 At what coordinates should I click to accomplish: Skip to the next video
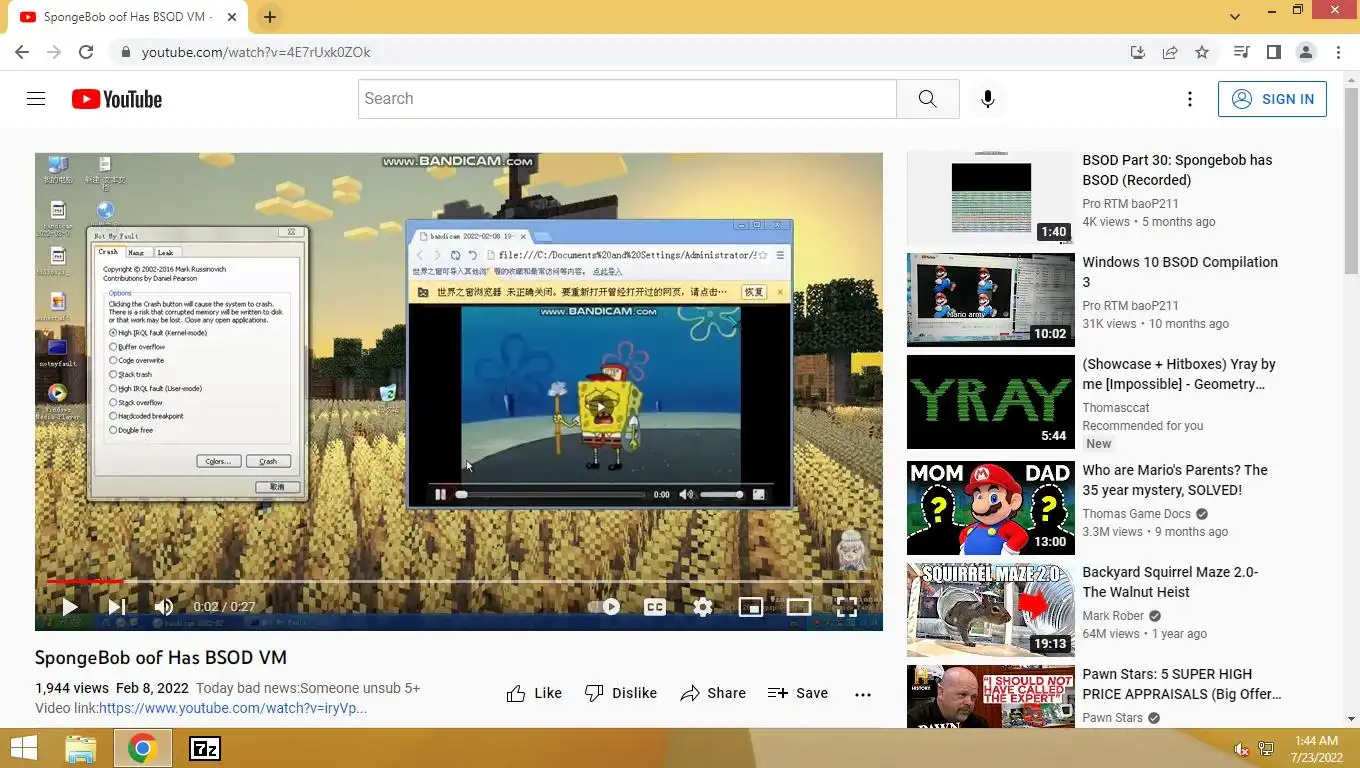pyautogui.click(x=117, y=607)
